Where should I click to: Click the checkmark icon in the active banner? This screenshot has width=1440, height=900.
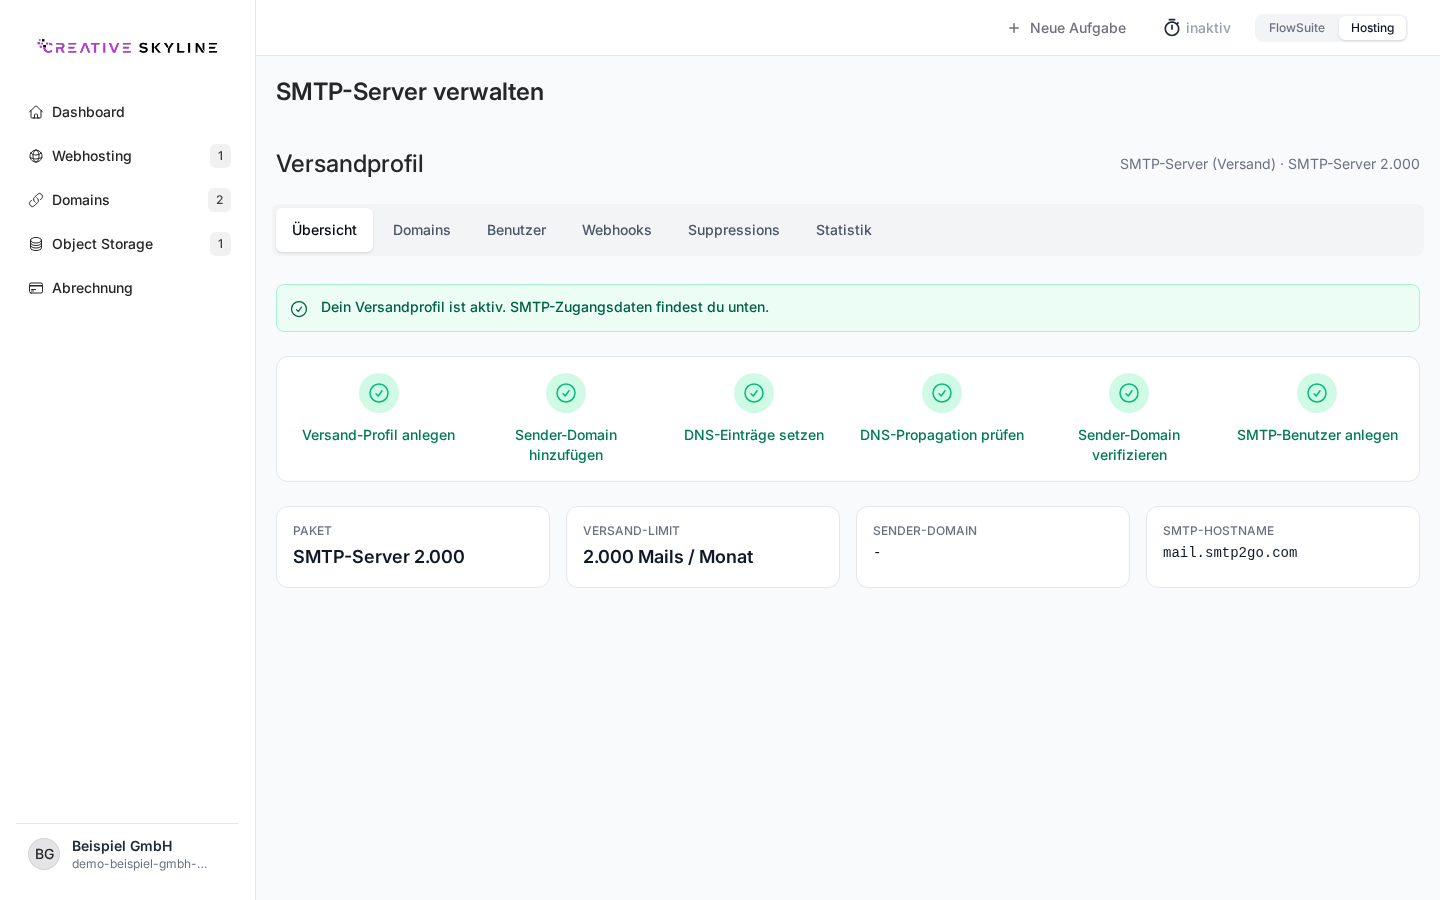pyautogui.click(x=299, y=309)
